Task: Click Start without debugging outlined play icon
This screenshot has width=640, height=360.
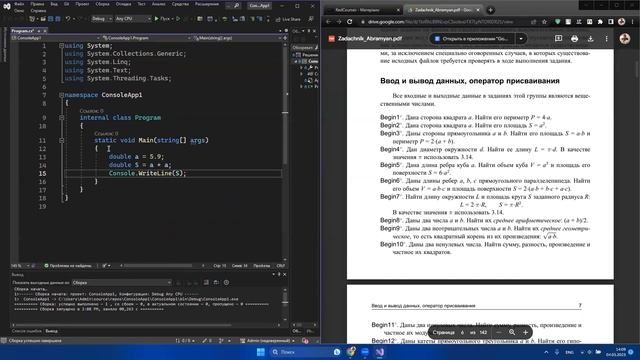Action: click(178, 19)
